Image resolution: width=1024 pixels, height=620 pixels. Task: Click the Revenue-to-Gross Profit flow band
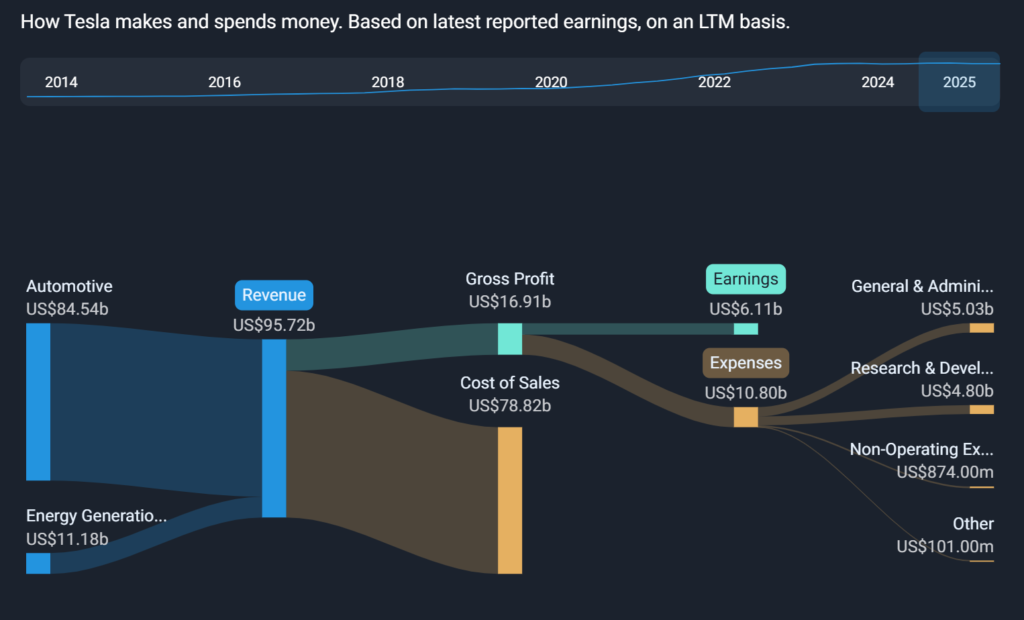[392, 345]
